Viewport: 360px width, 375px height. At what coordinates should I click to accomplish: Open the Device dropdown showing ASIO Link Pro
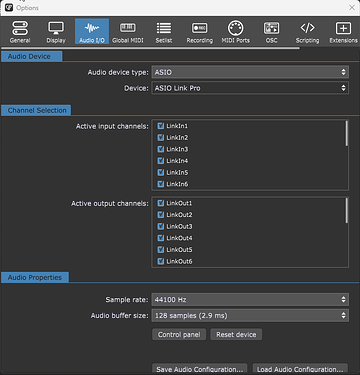(250, 88)
